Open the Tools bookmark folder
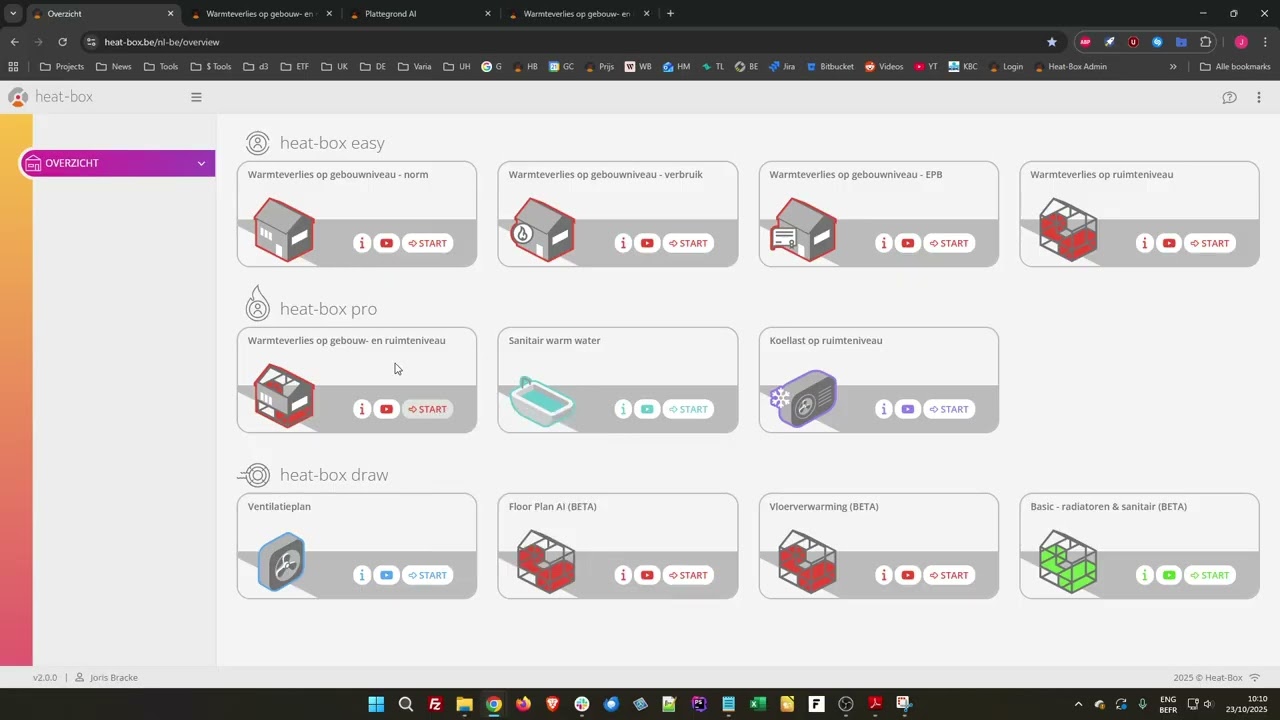 pos(160,67)
